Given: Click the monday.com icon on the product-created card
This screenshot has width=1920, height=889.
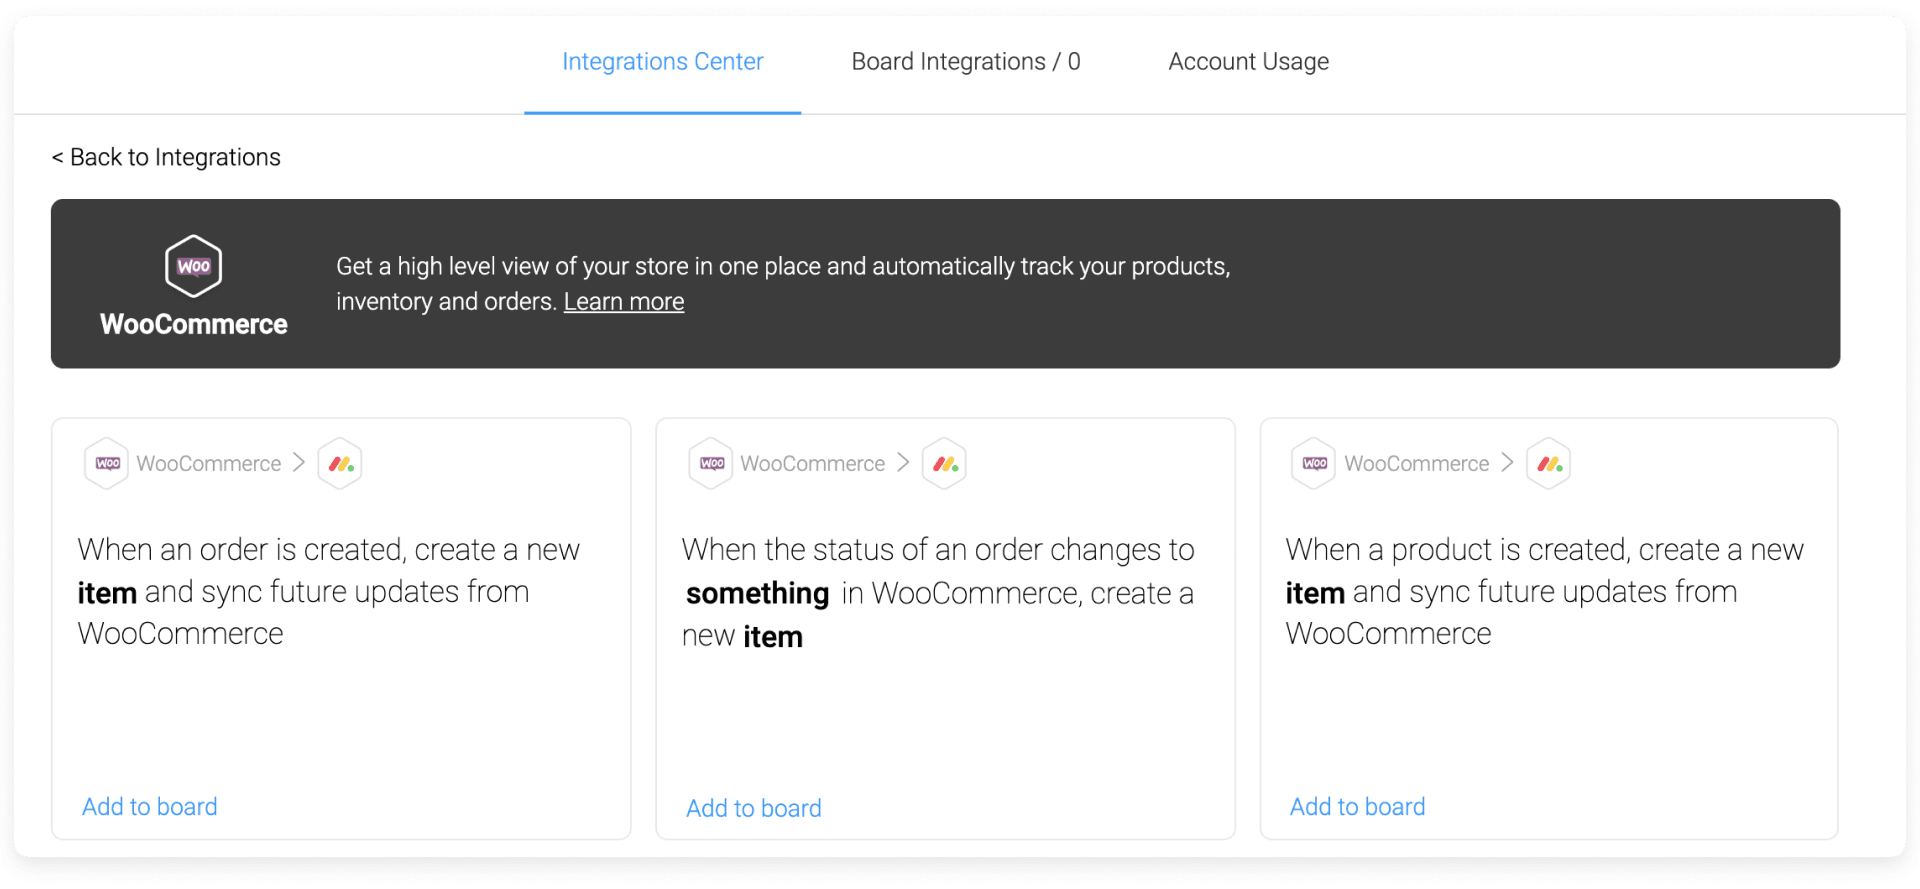Looking at the screenshot, I should tap(1549, 463).
